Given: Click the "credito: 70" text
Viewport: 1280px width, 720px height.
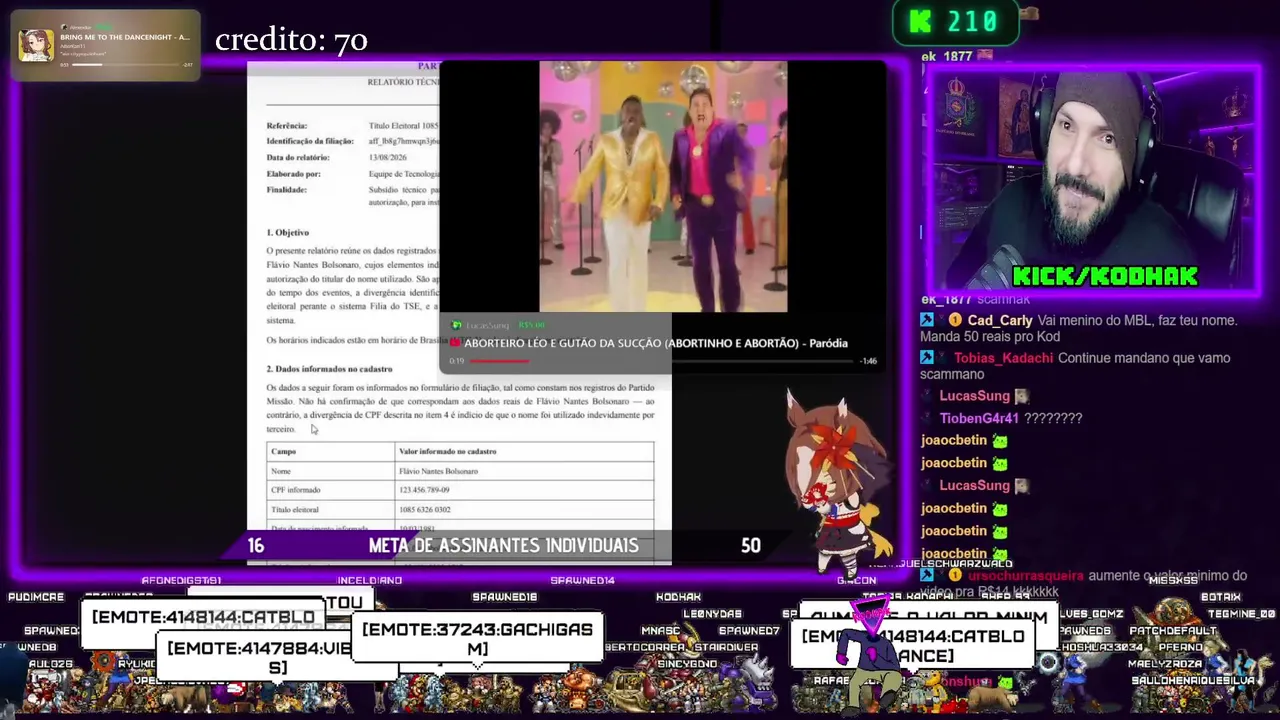Looking at the screenshot, I should 291,40.
